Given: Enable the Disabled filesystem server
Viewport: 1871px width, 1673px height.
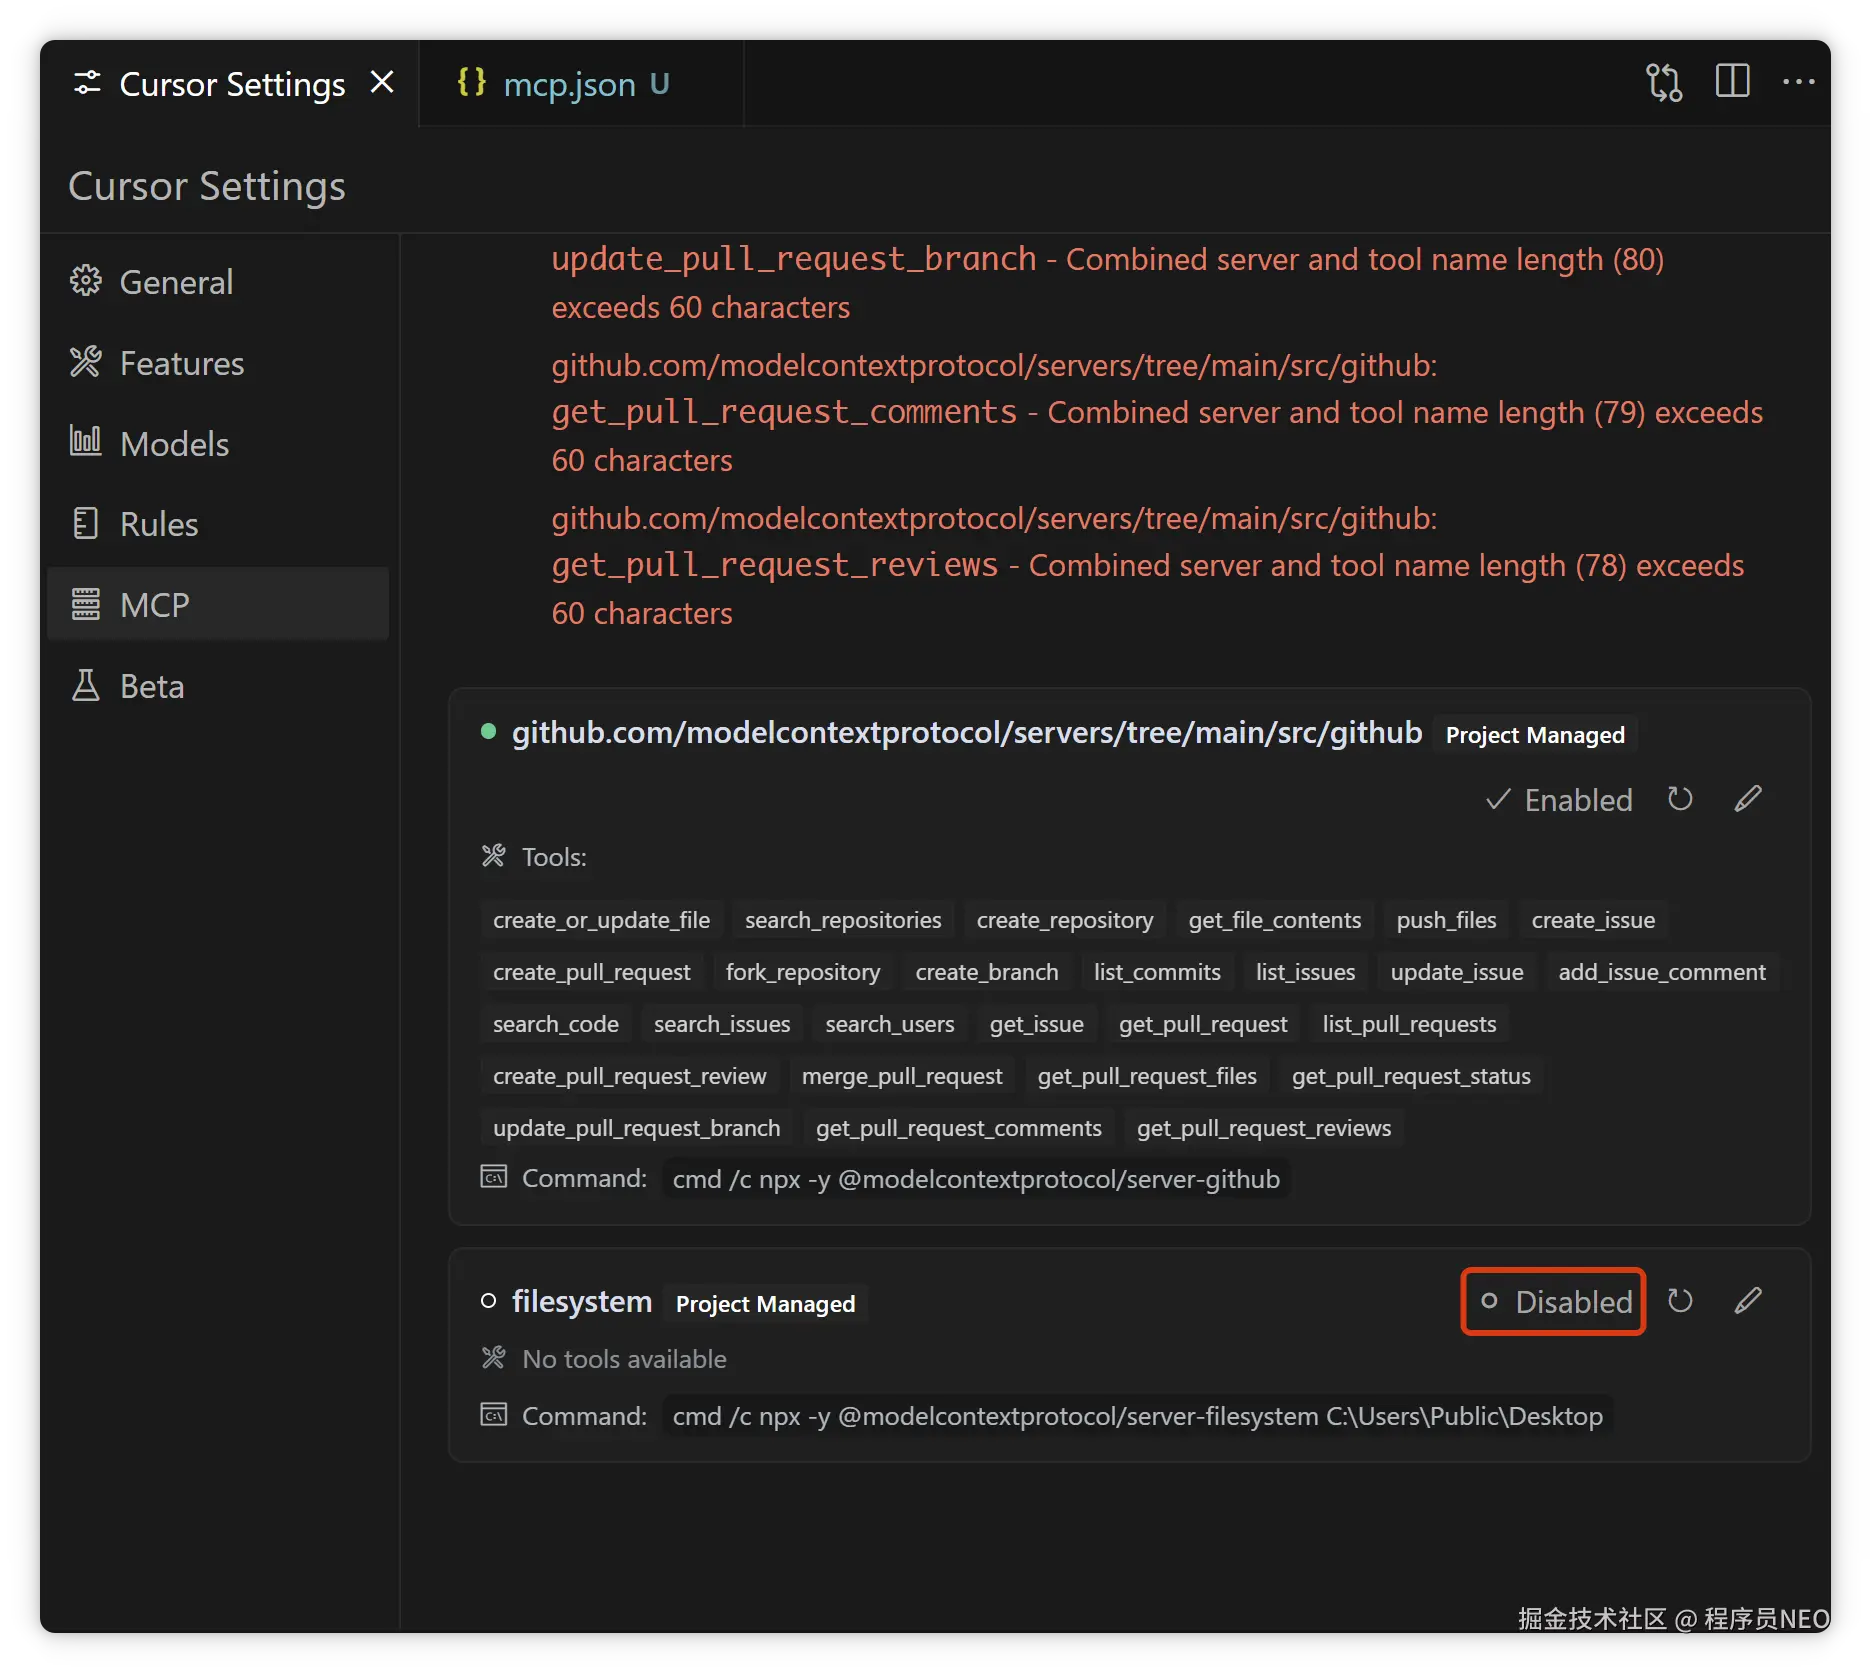Looking at the screenshot, I should [1554, 1301].
